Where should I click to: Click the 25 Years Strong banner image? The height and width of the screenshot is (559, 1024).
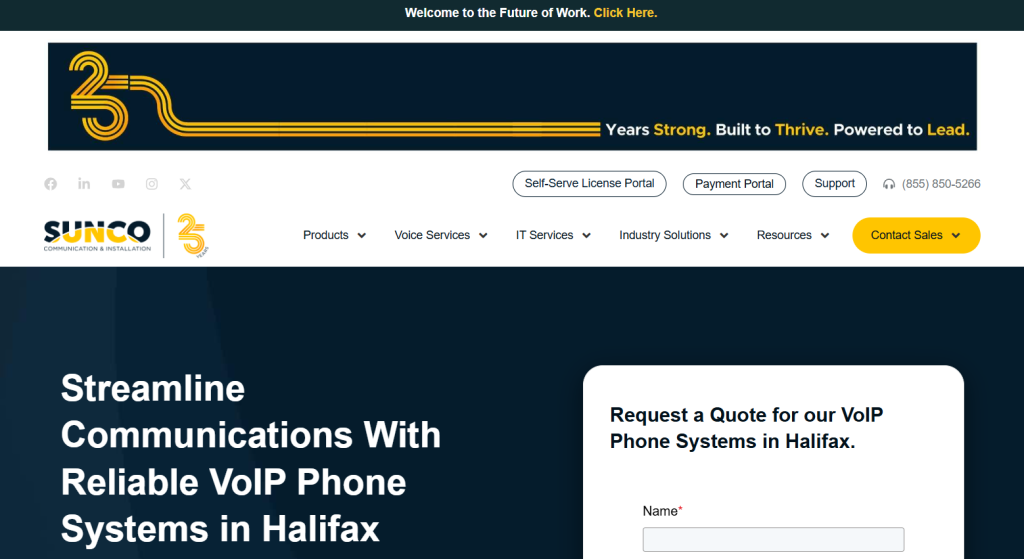513,97
